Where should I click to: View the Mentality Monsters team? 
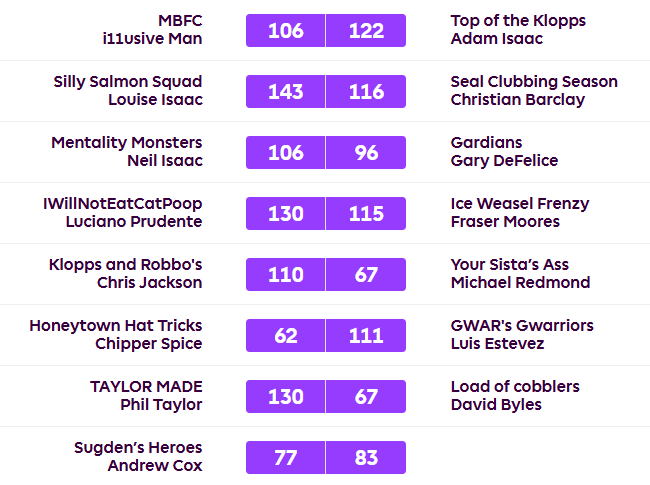coord(127,143)
